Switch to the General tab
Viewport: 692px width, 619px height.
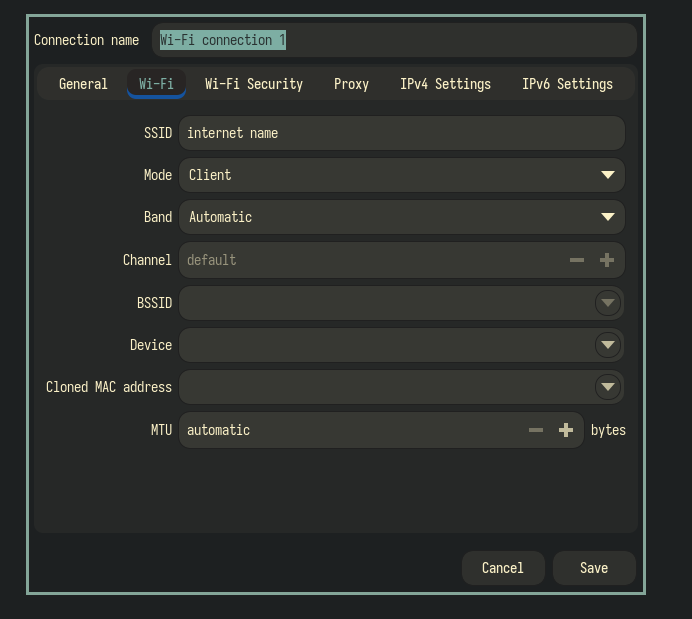point(83,84)
